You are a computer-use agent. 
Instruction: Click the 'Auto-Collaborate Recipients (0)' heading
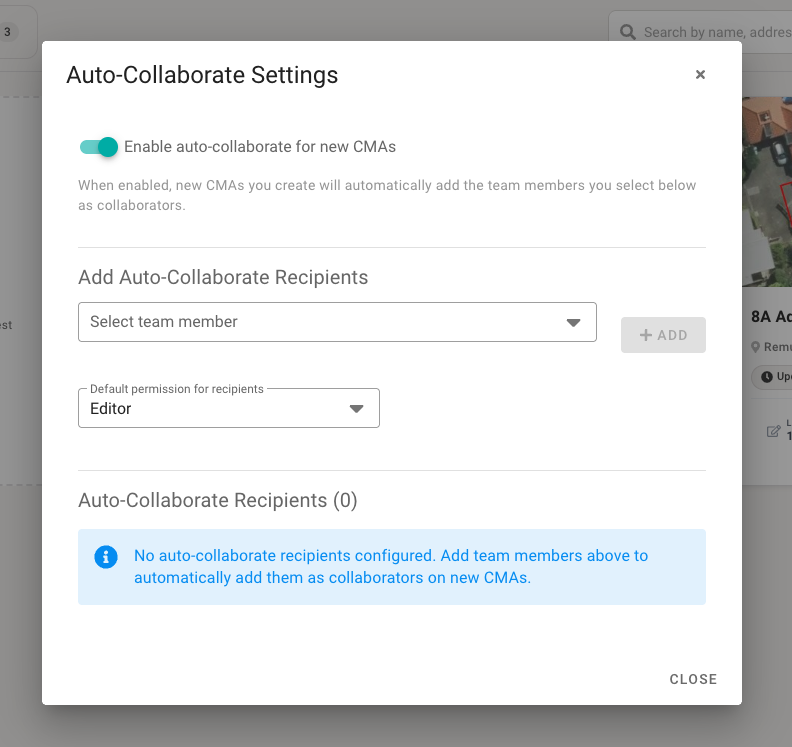pyautogui.click(x=218, y=501)
